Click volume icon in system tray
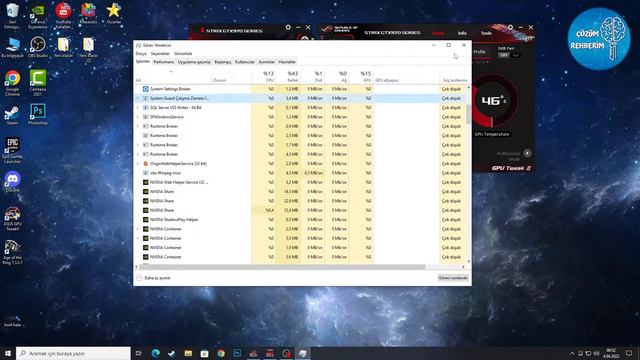 [596, 353]
